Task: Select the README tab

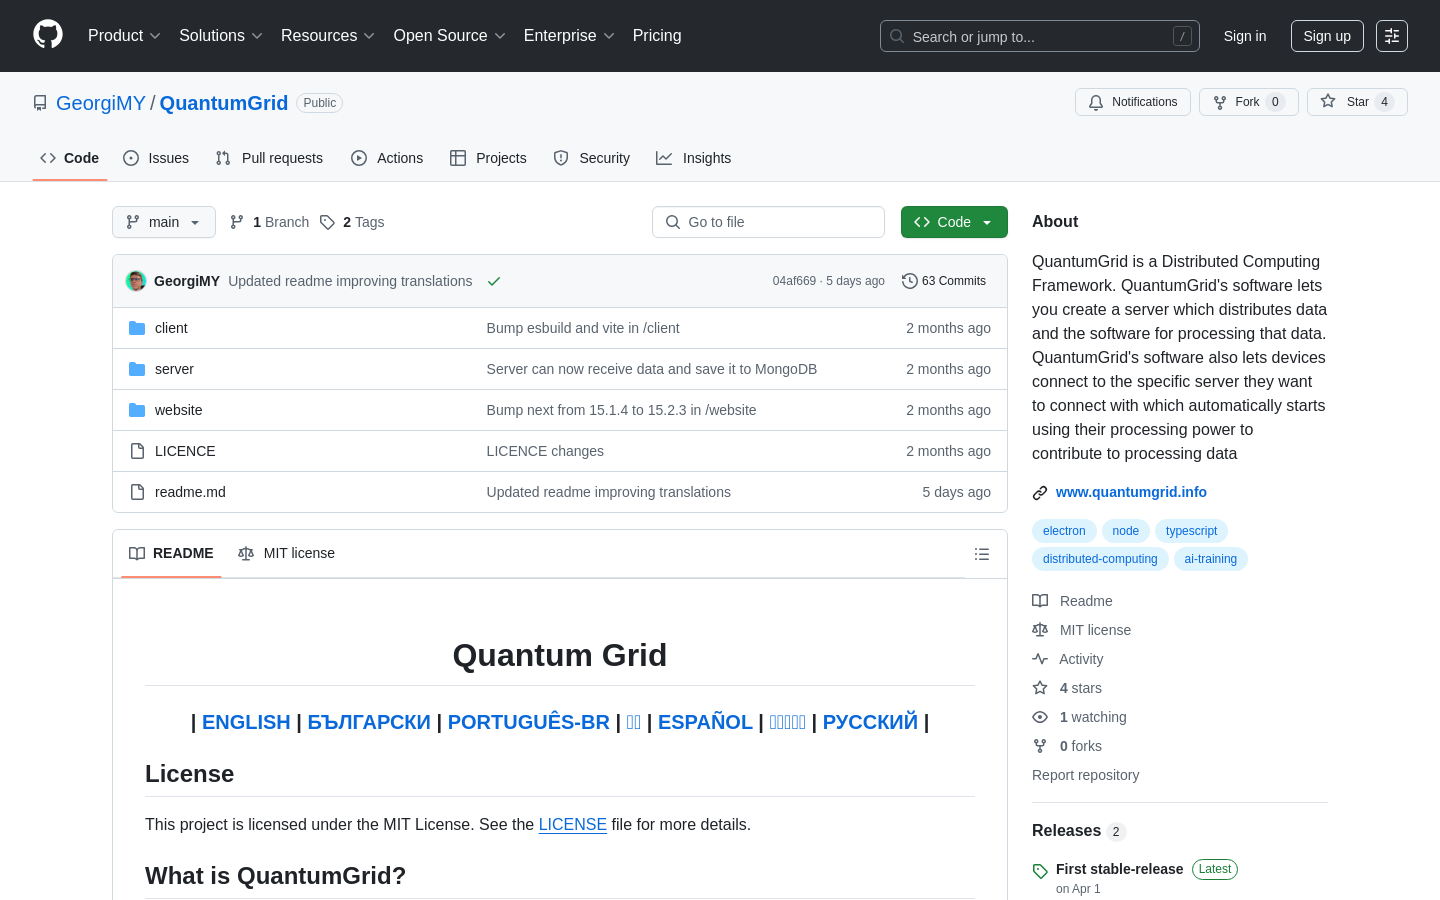Action: (x=171, y=553)
